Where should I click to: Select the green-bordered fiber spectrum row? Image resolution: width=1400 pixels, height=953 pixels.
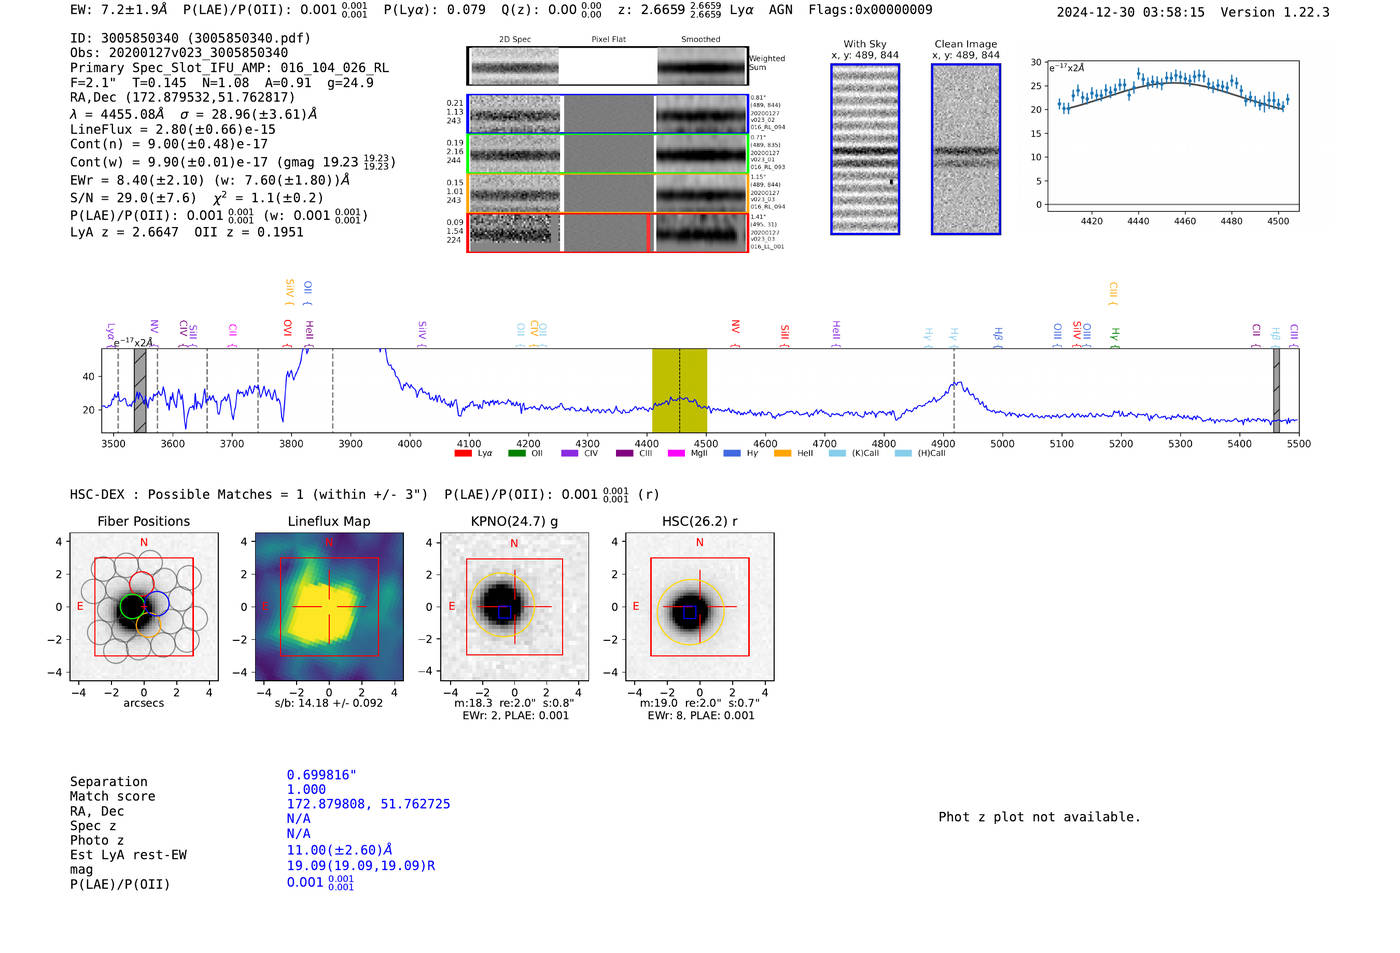coord(607,153)
